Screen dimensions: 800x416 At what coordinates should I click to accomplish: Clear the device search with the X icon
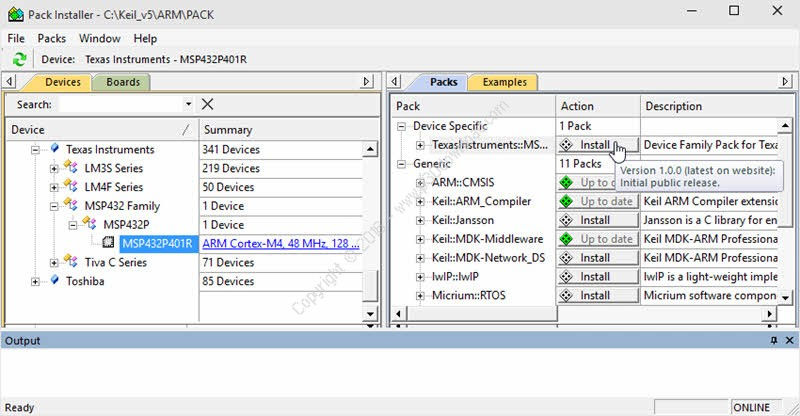point(207,104)
